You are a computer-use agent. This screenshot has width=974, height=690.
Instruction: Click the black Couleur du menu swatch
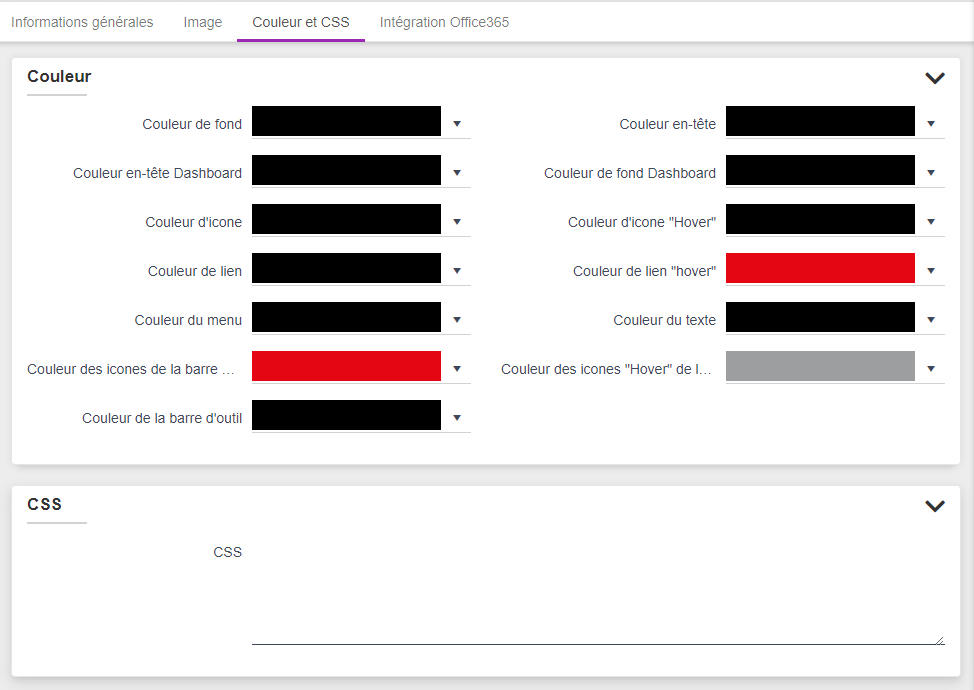[346, 318]
